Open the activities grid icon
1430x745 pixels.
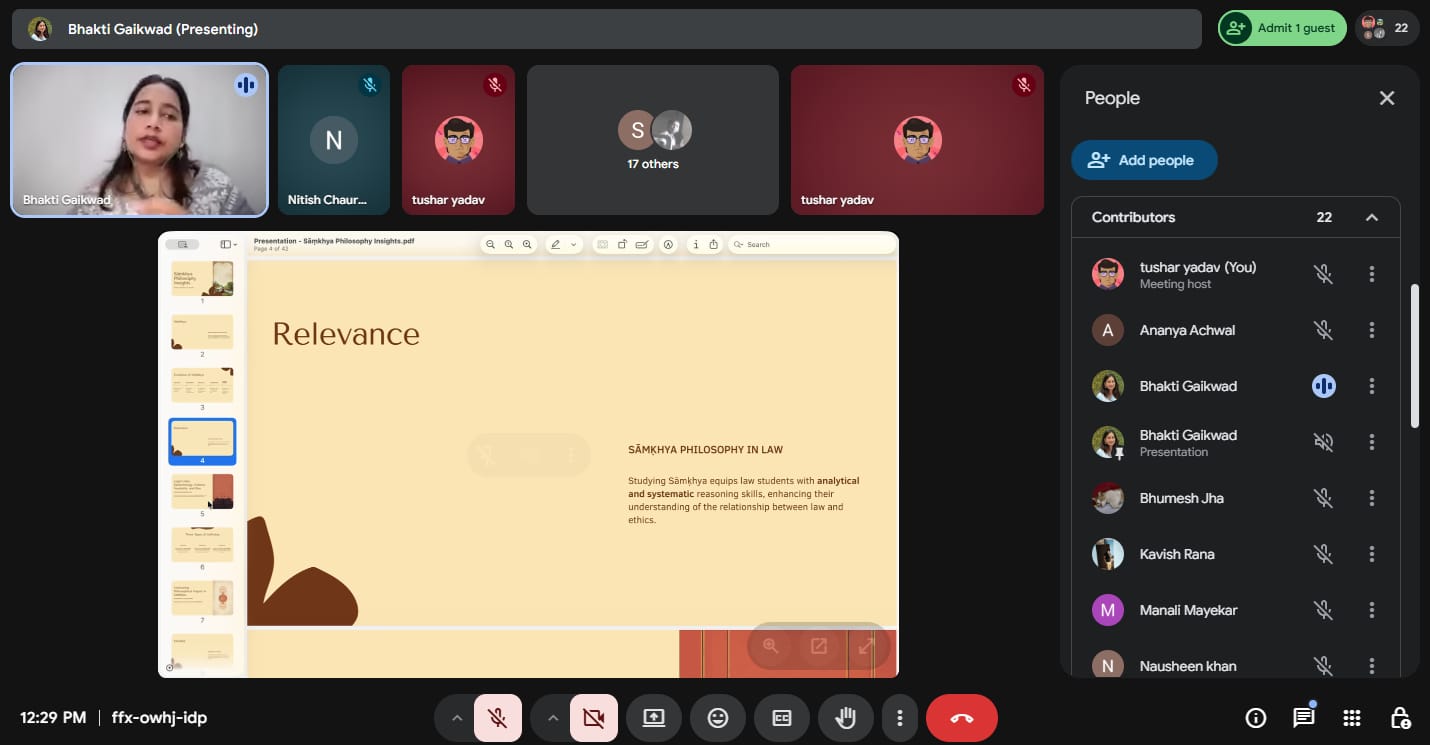click(1352, 718)
